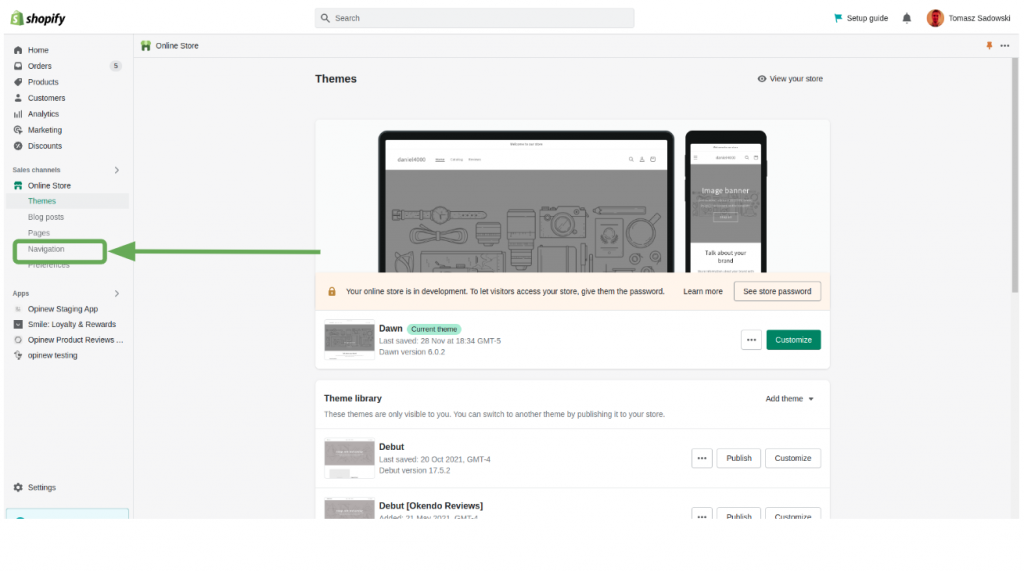
Task: Go to Themes in the sidebar
Action: click(x=42, y=201)
